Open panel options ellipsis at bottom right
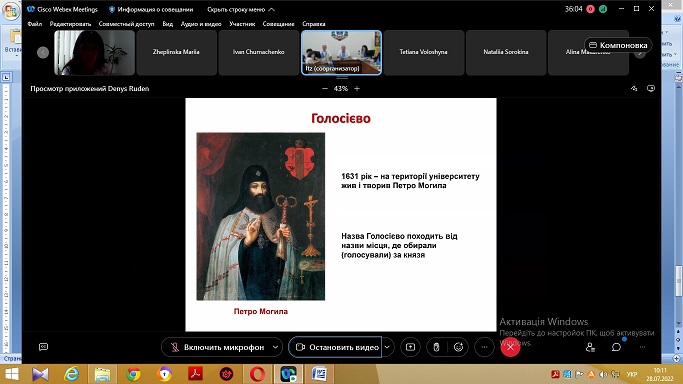Screen dimensions: 683x384 (x=642, y=347)
